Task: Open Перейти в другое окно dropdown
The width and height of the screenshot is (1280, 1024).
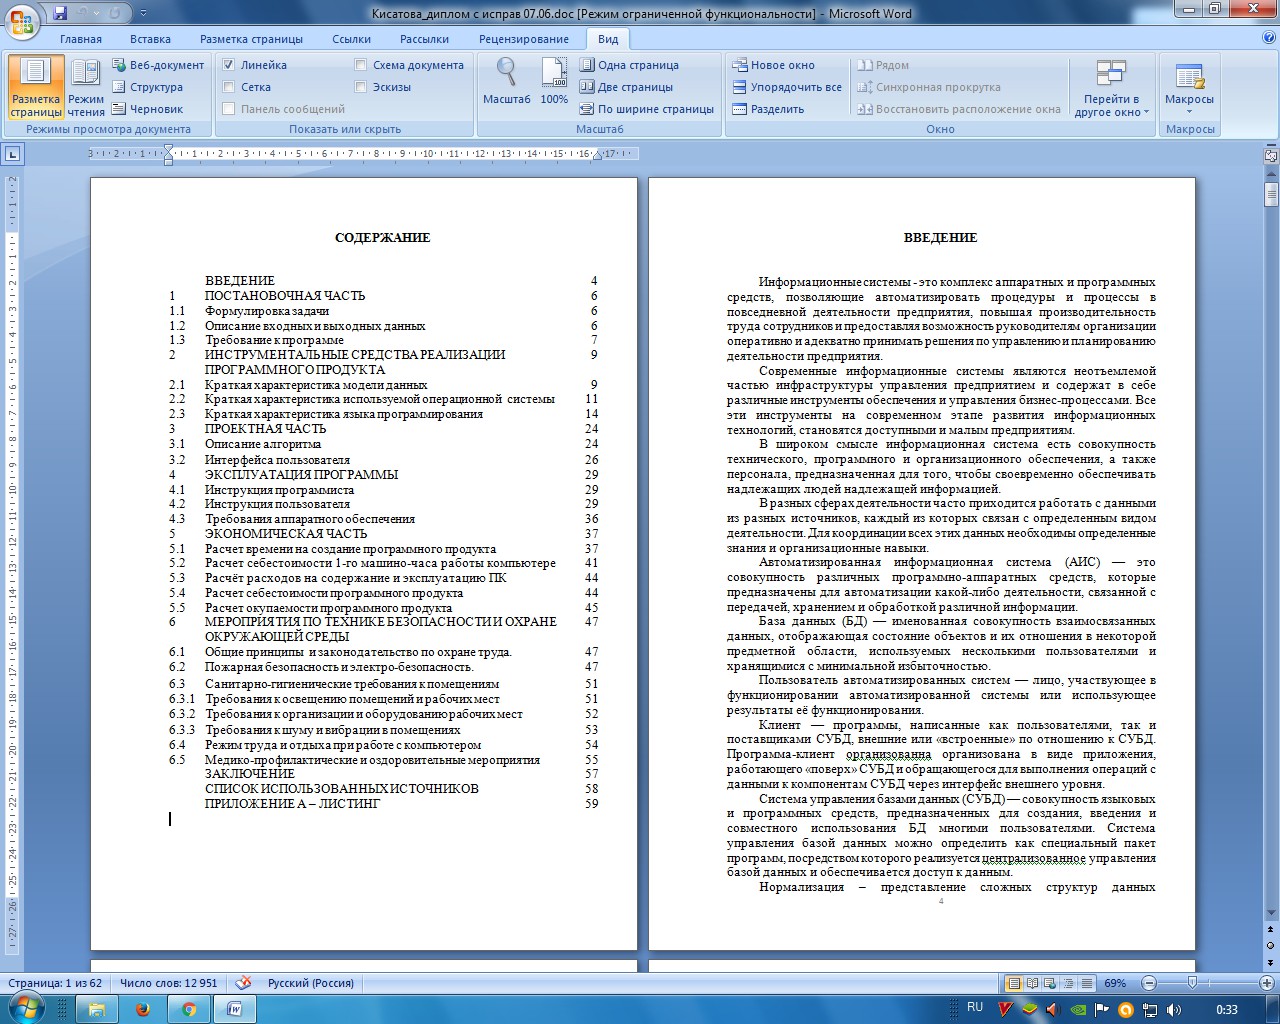Action: point(1111,88)
